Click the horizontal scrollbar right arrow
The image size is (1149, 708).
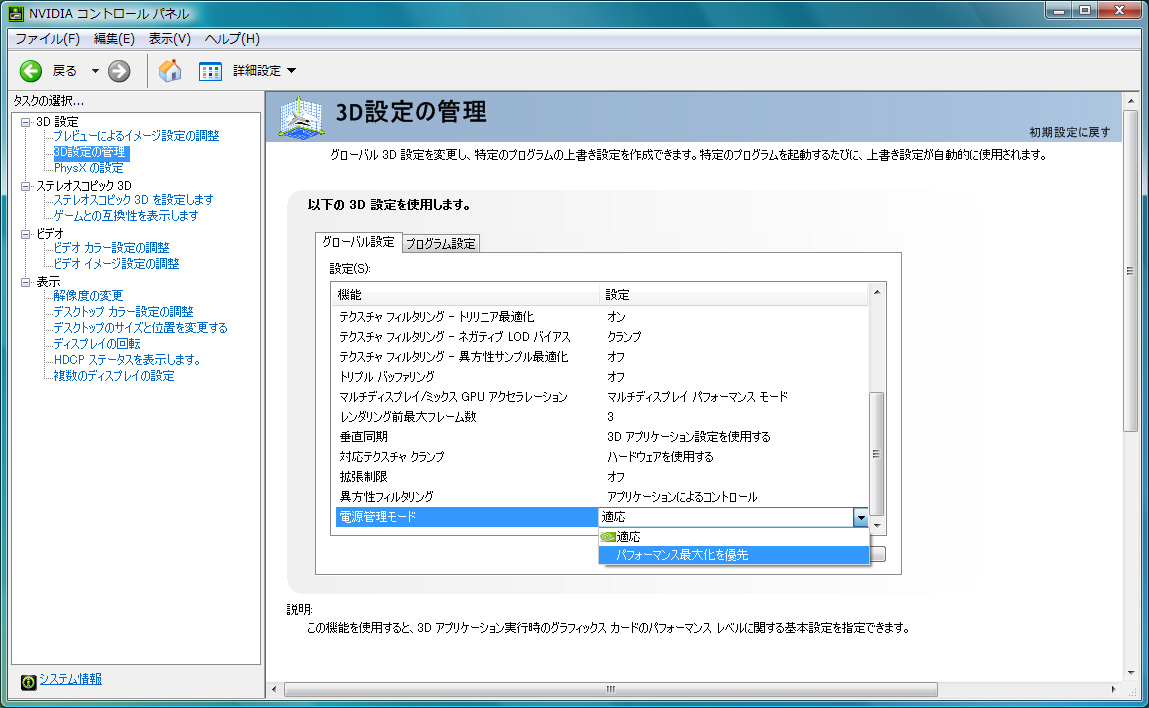(1114, 690)
